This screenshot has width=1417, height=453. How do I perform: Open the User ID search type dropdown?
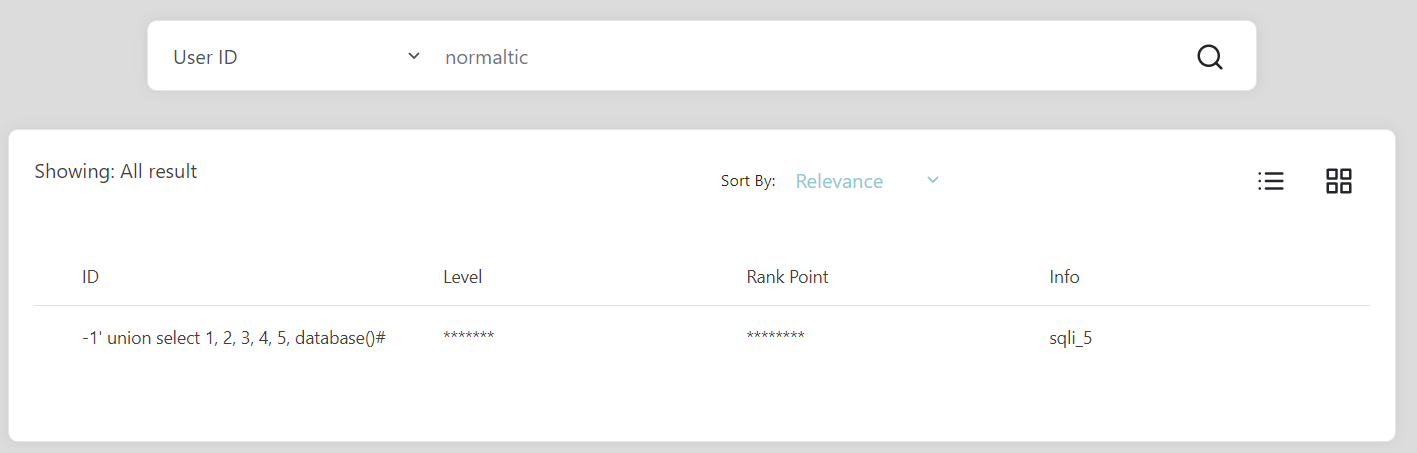(297, 57)
